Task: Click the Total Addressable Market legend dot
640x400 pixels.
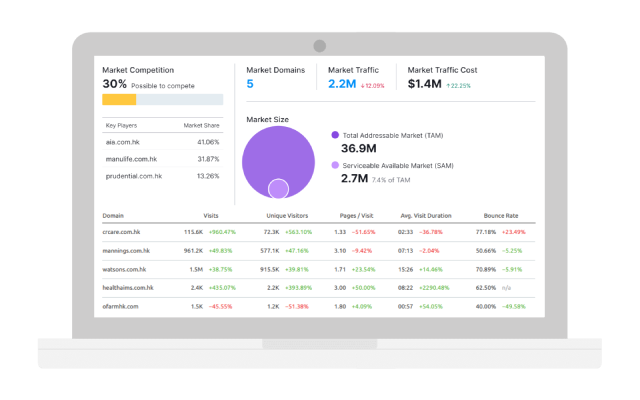Action: (x=335, y=133)
